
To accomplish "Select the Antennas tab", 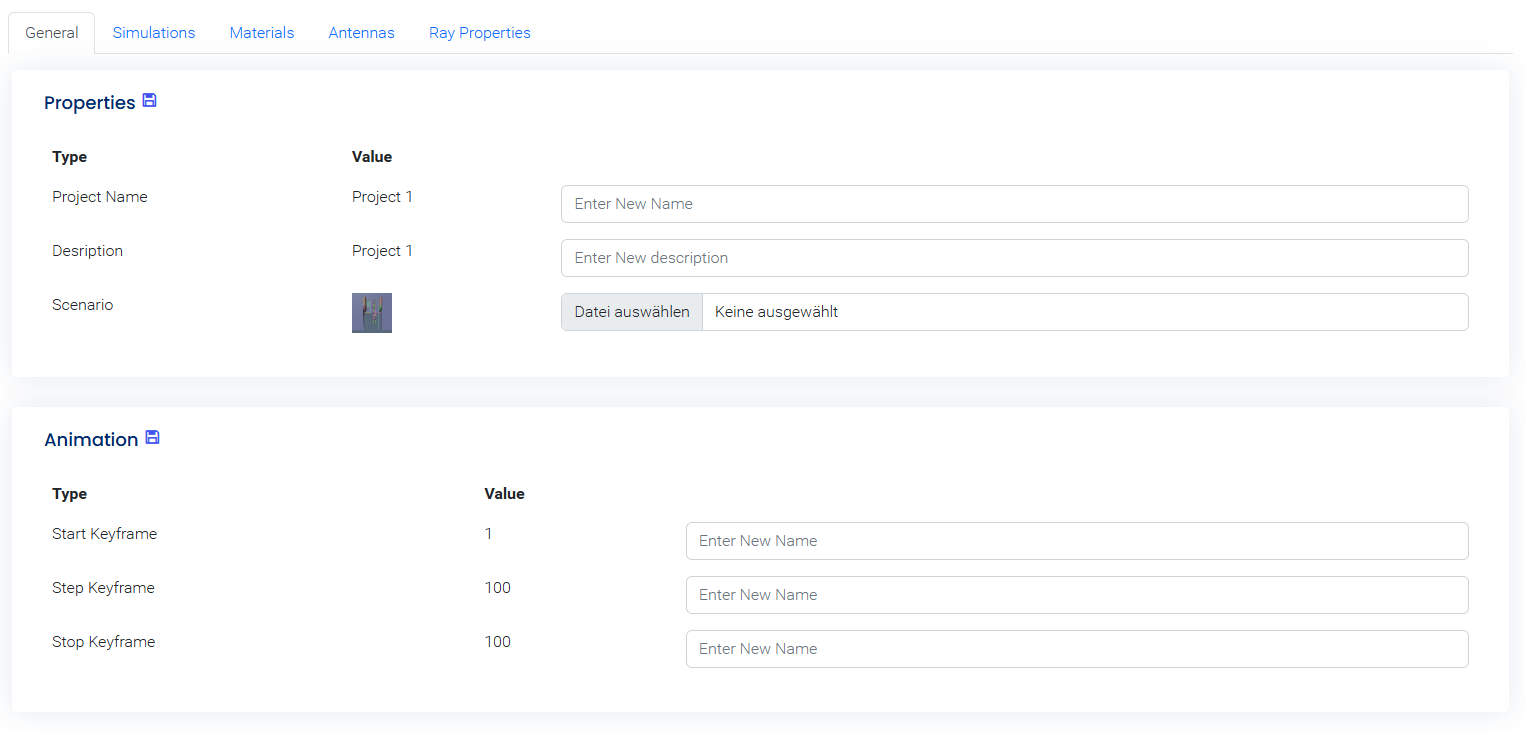I will (361, 33).
